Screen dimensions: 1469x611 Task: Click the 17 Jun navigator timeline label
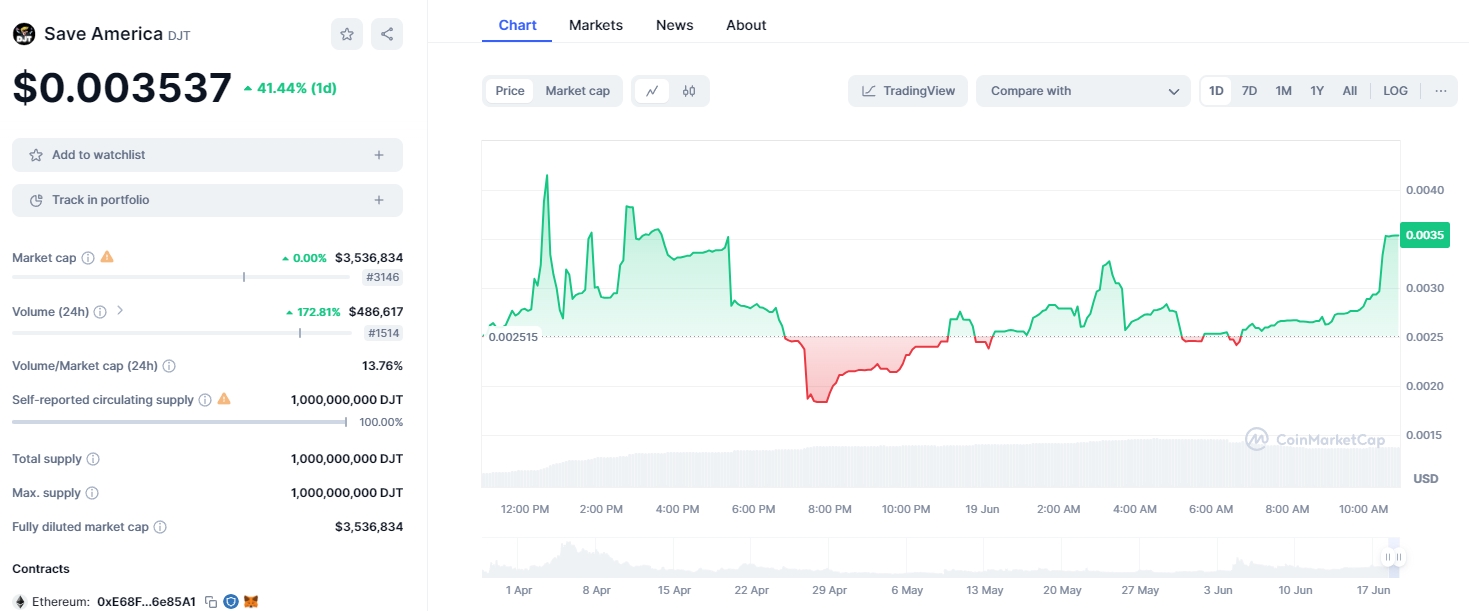1374,590
